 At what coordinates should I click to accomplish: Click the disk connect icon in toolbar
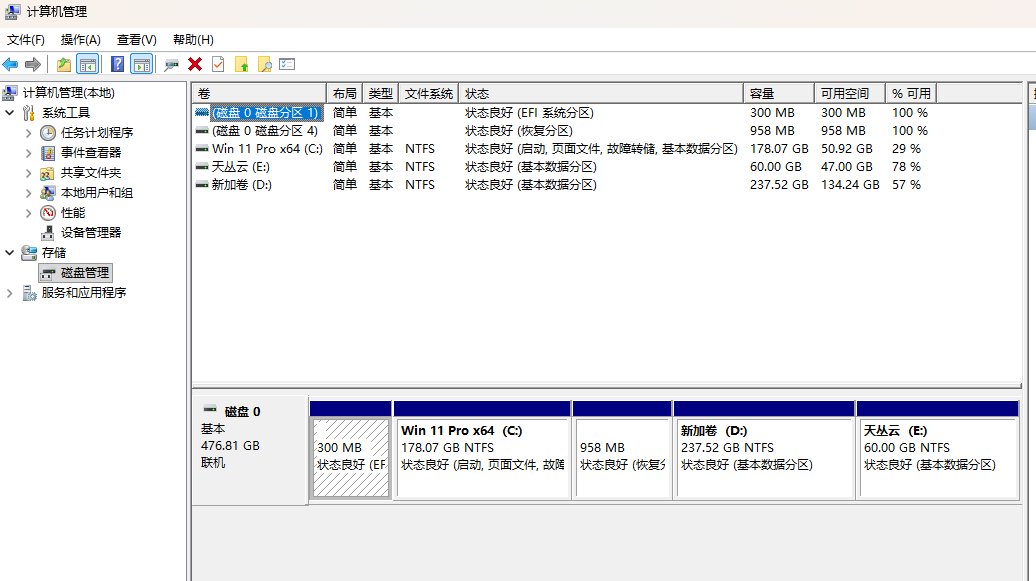tap(172, 64)
